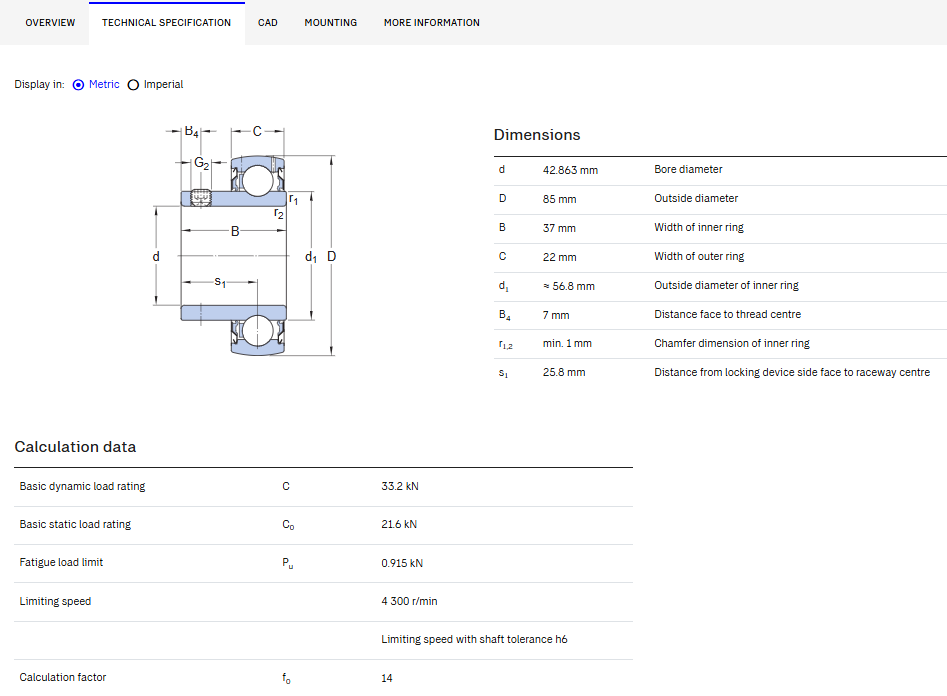Select the Imperial radio button
Image resolution: width=947 pixels, height=696 pixels.
click(133, 85)
